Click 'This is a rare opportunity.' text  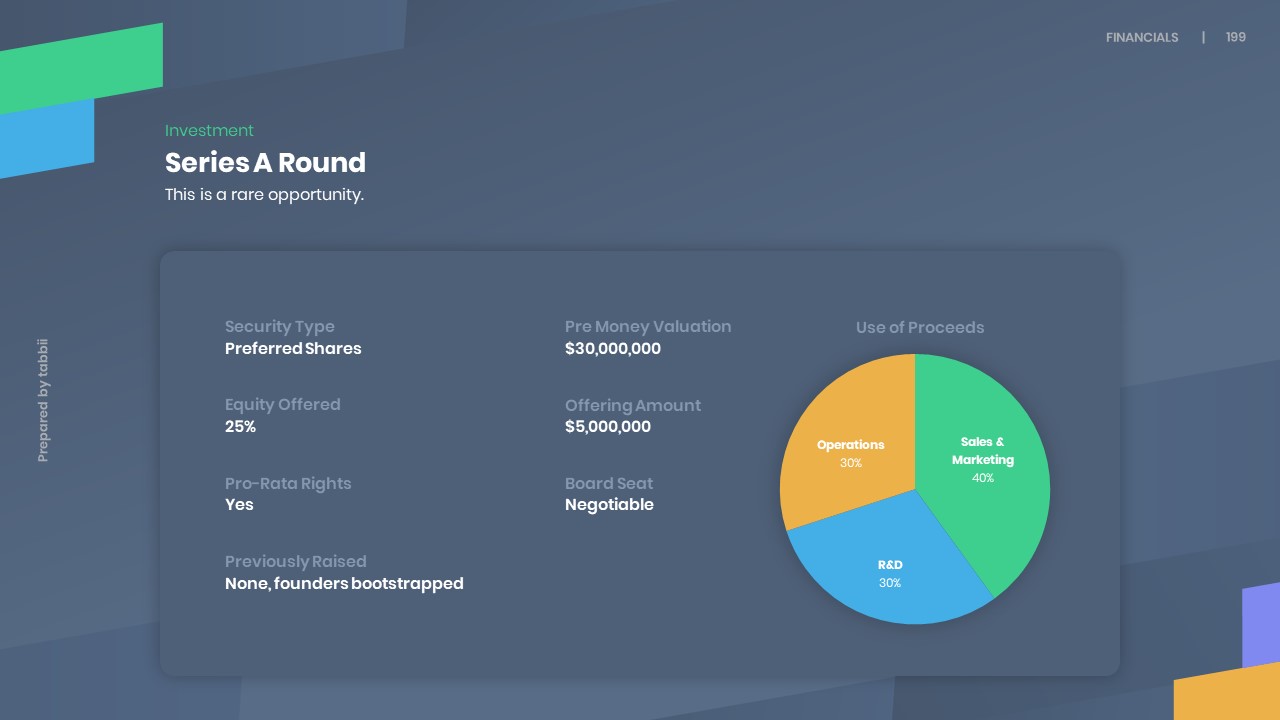point(264,194)
